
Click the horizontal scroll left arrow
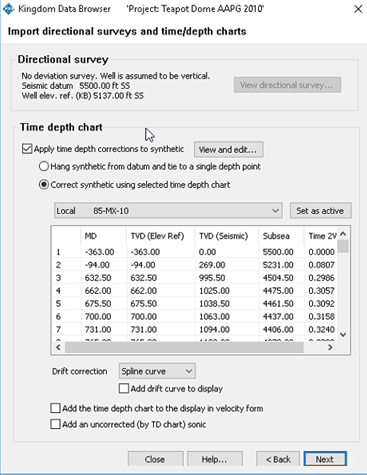pyautogui.click(x=58, y=347)
